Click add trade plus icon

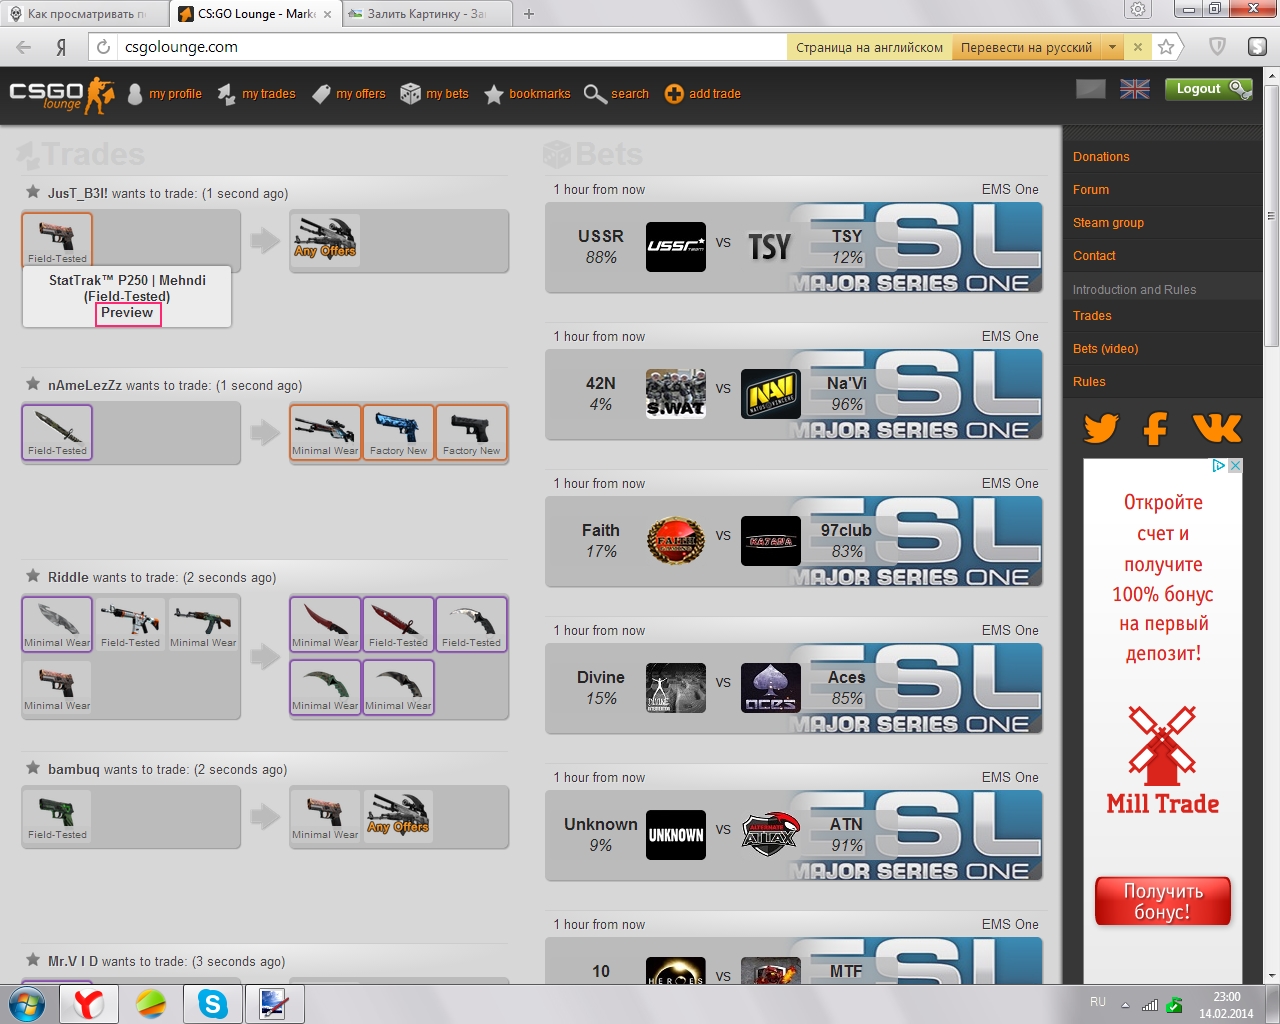pos(674,94)
